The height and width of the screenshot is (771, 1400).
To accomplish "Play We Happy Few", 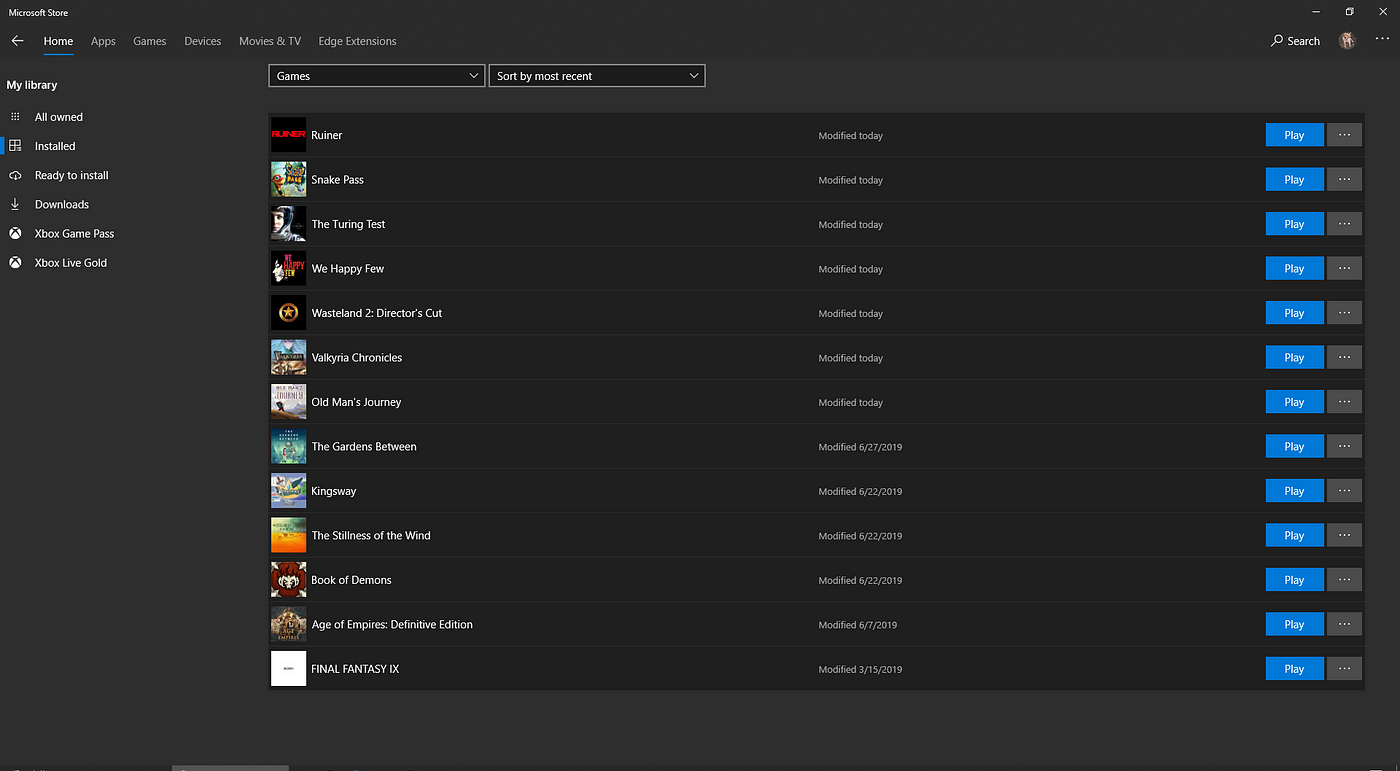I will (x=1294, y=268).
